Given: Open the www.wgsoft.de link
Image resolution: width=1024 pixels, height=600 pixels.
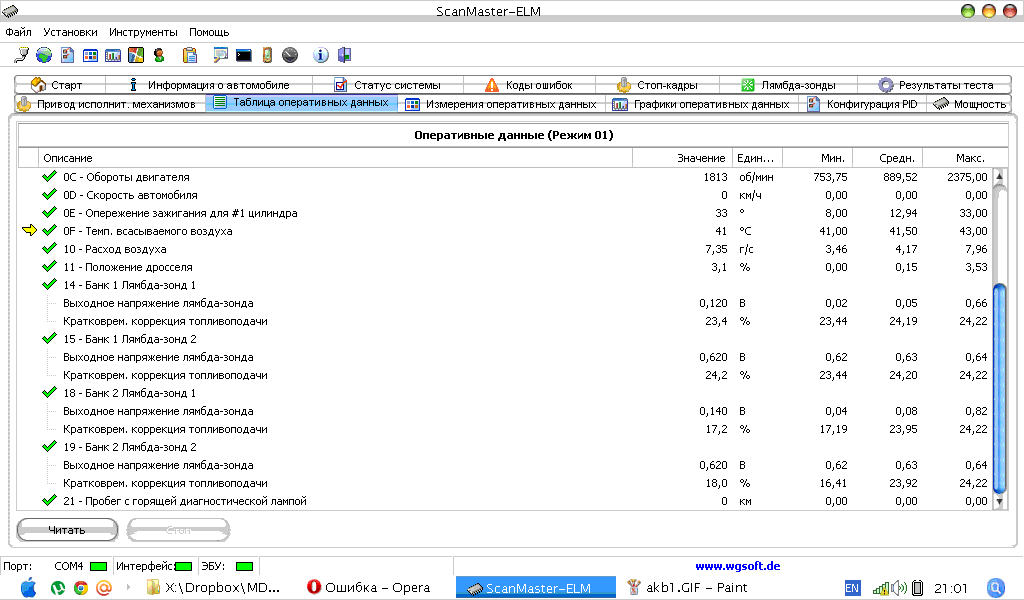Looking at the screenshot, I should pyautogui.click(x=737, y=566).
